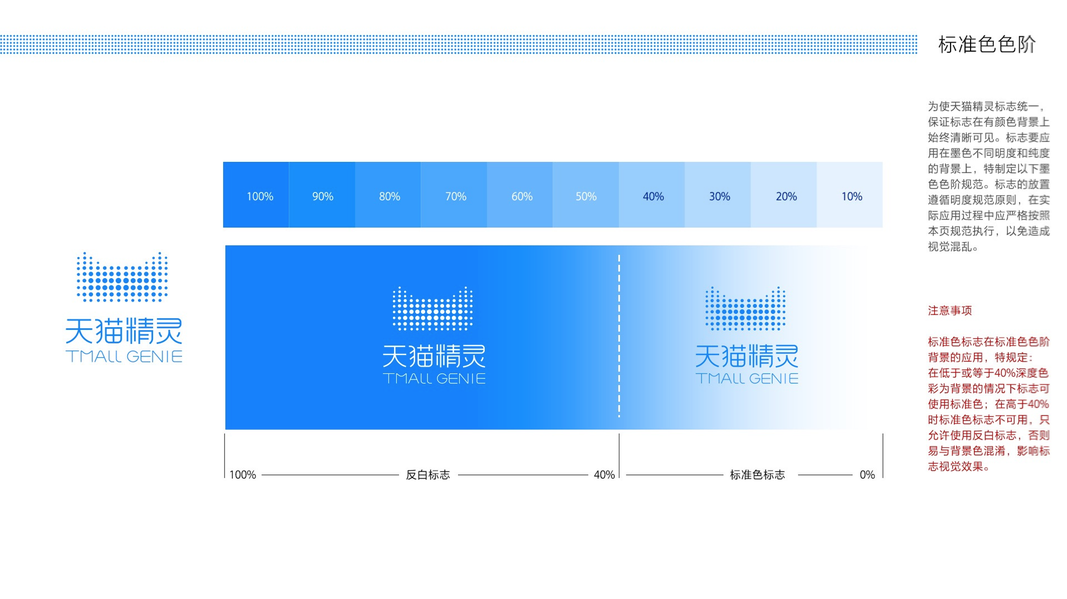Image resolution: width=1067 pixels, height=599 pixels.
Task: Click the white TMALL GENIE text on blue
Action: (434, 378)
